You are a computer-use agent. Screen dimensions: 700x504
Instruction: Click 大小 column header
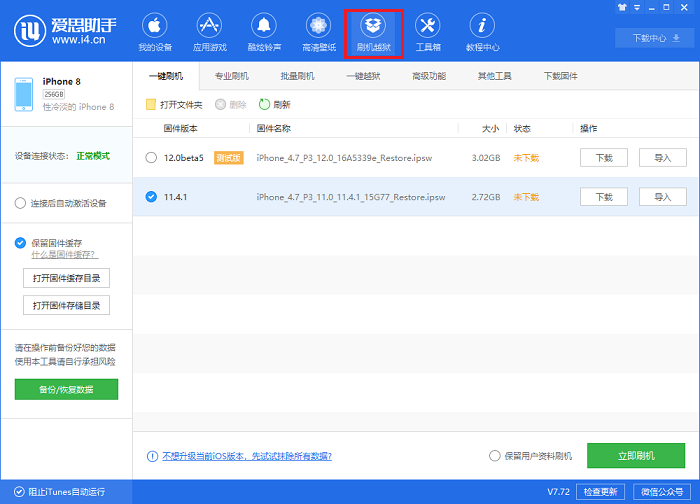491,129
